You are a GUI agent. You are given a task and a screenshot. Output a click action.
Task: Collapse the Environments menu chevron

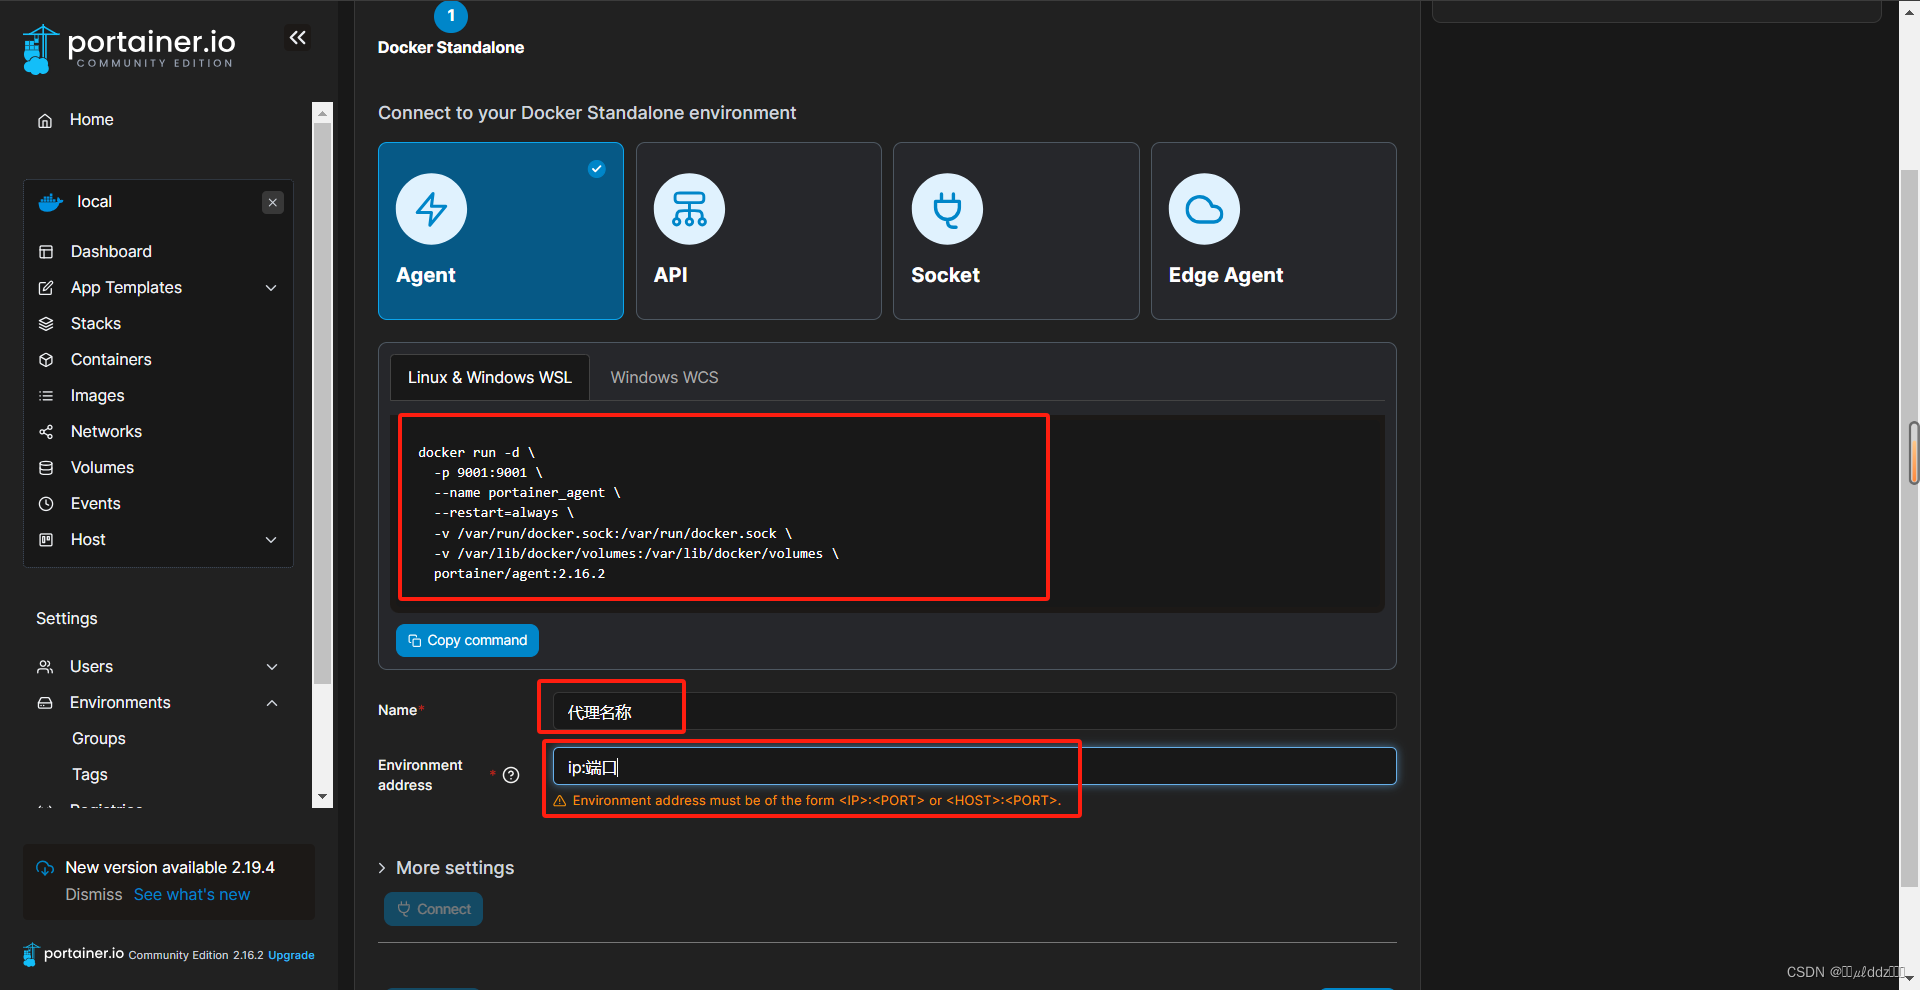[x=272, y=703]
